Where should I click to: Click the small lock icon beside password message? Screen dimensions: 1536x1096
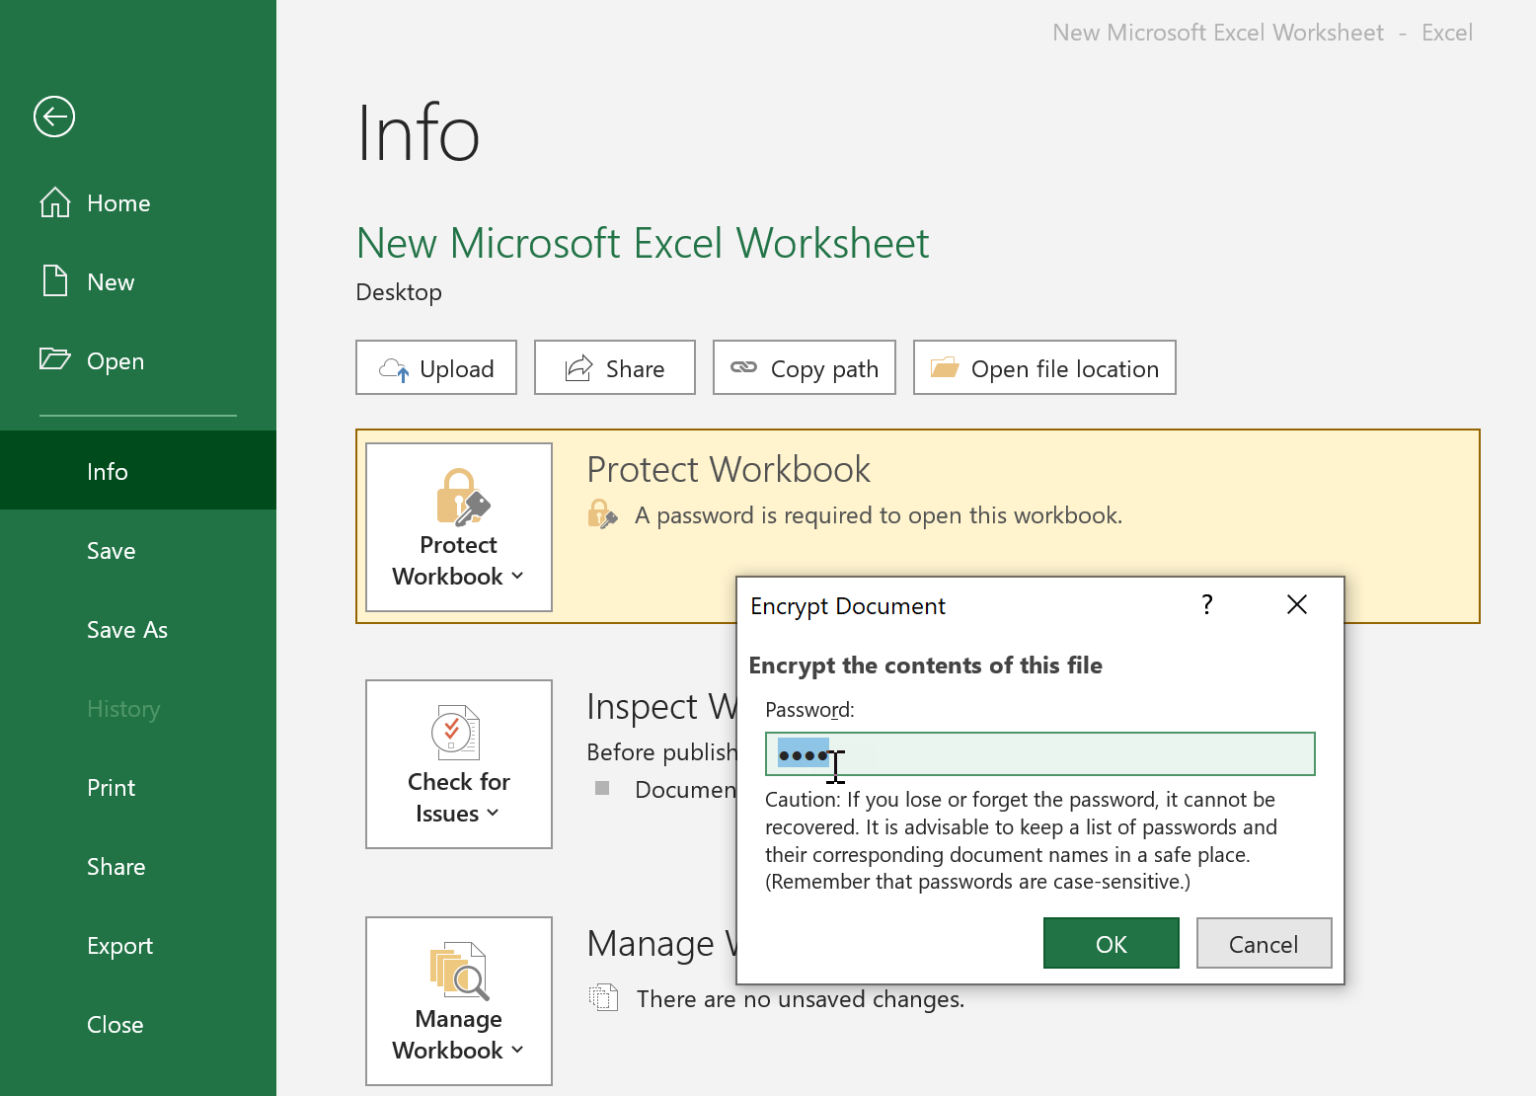[602, 514]
